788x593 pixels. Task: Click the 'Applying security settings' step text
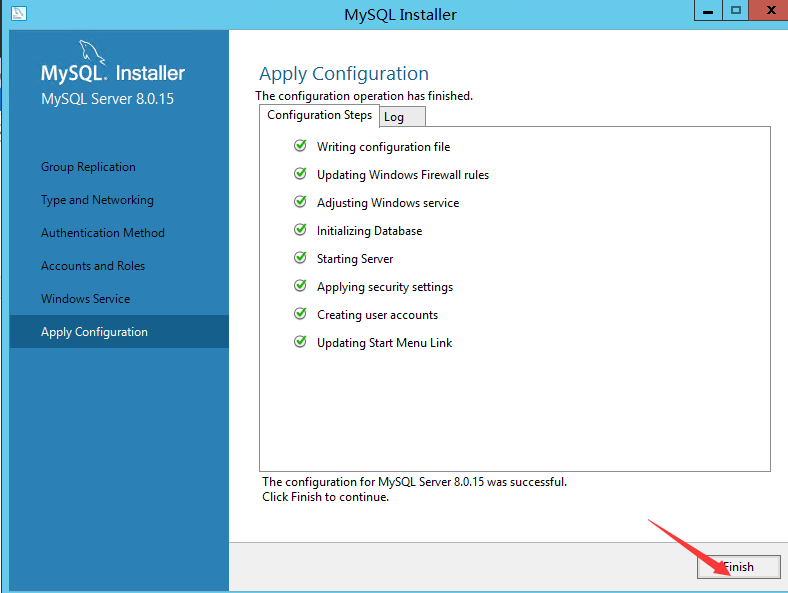(x=385, y=287)
